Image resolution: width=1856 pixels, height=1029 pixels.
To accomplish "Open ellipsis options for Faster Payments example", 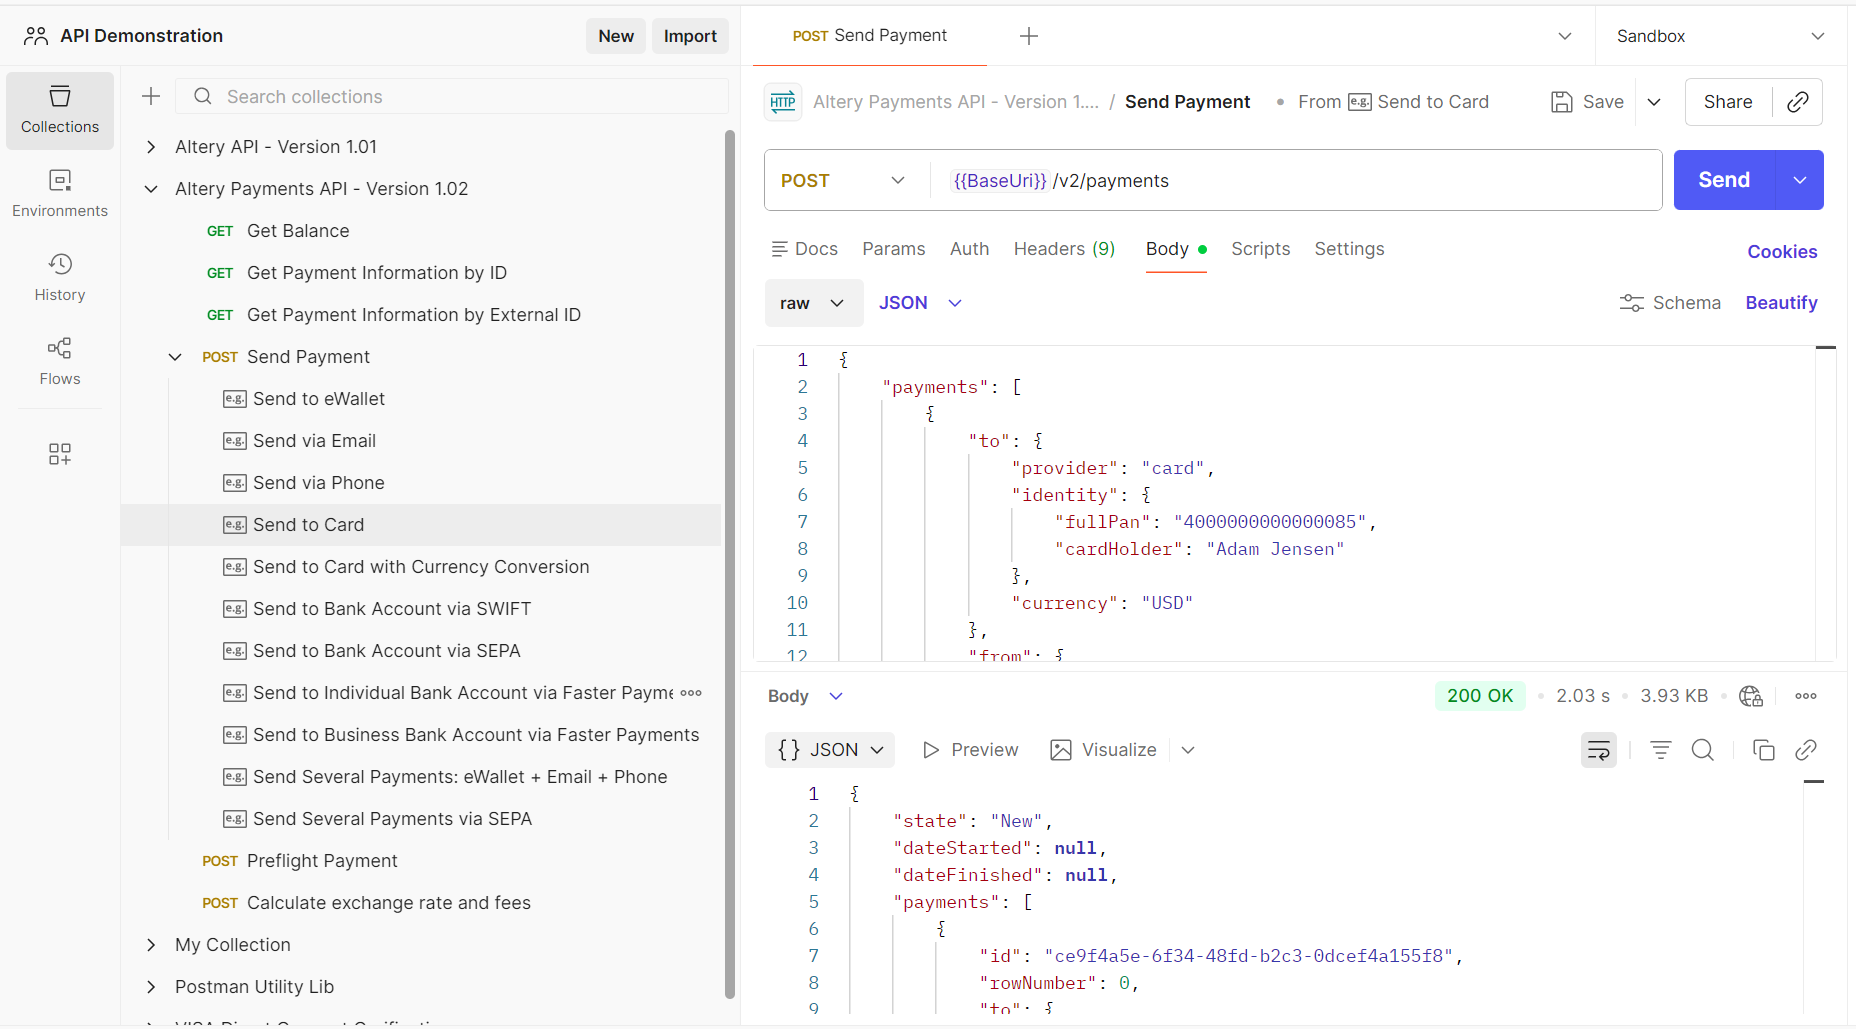I will [x=691, y=693].
